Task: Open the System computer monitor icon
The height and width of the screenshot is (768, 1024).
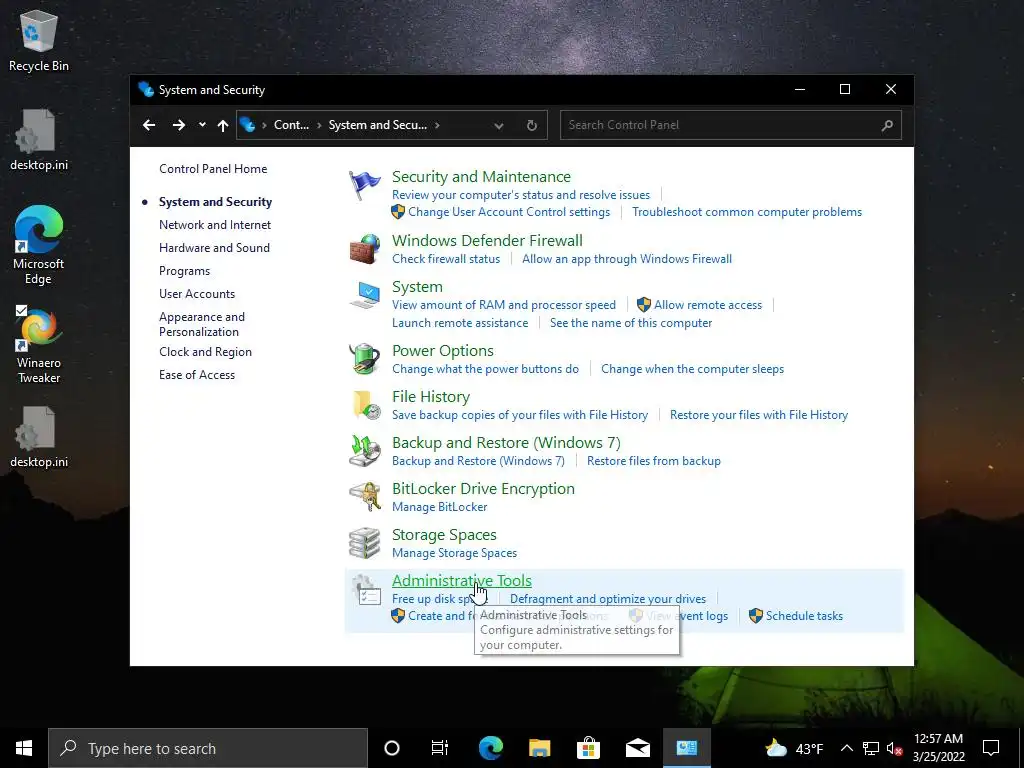Action: point(364,295)
